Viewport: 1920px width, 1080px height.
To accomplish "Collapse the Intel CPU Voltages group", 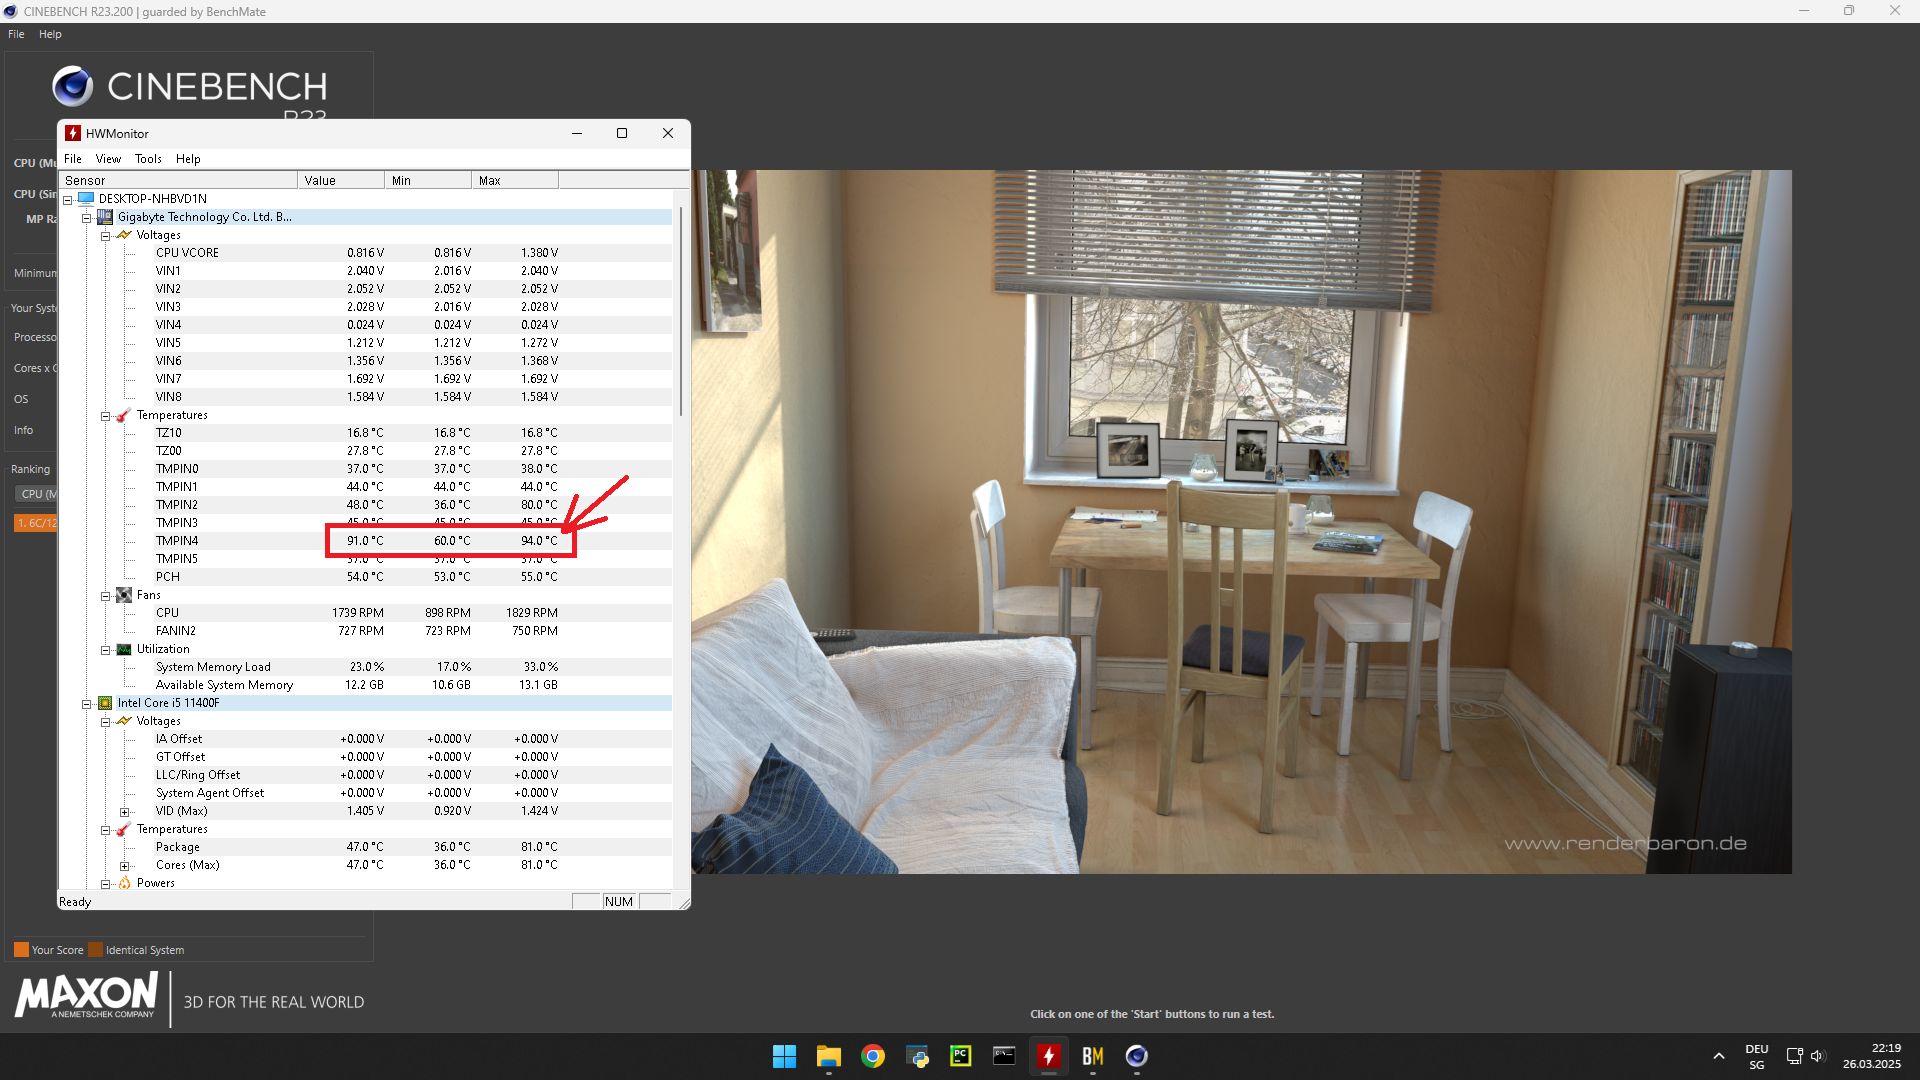I will 105,721.
